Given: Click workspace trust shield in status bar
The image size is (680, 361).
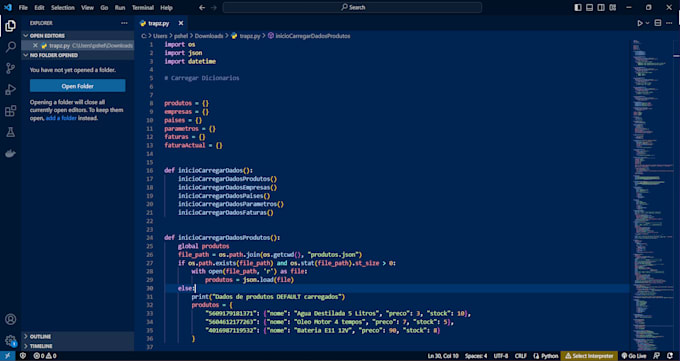Looking at the screenshot, I should pyautogui.click(x=23, y=356).
